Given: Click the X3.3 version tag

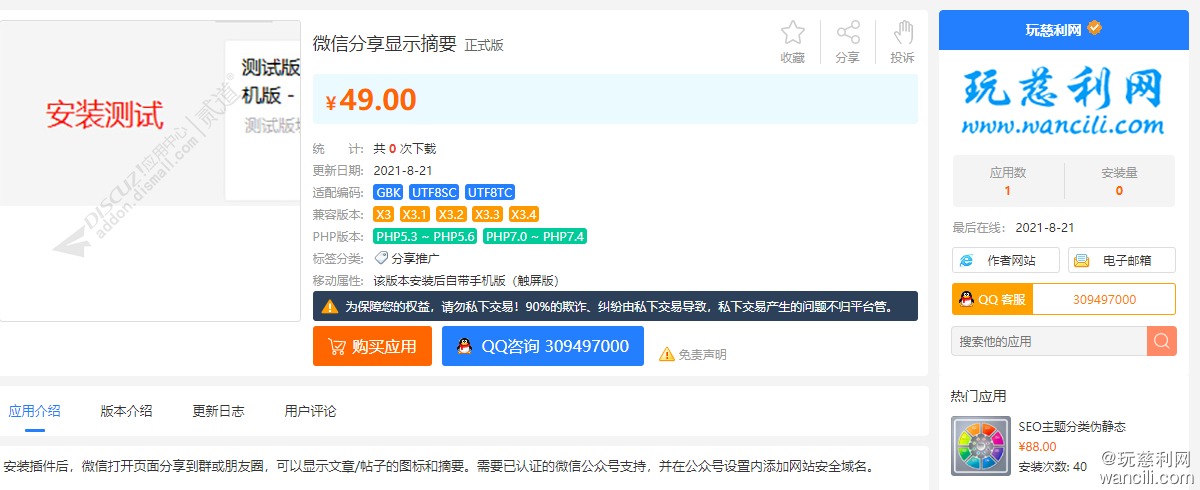Looking at the screenshot, I should (x=487, y=214).
